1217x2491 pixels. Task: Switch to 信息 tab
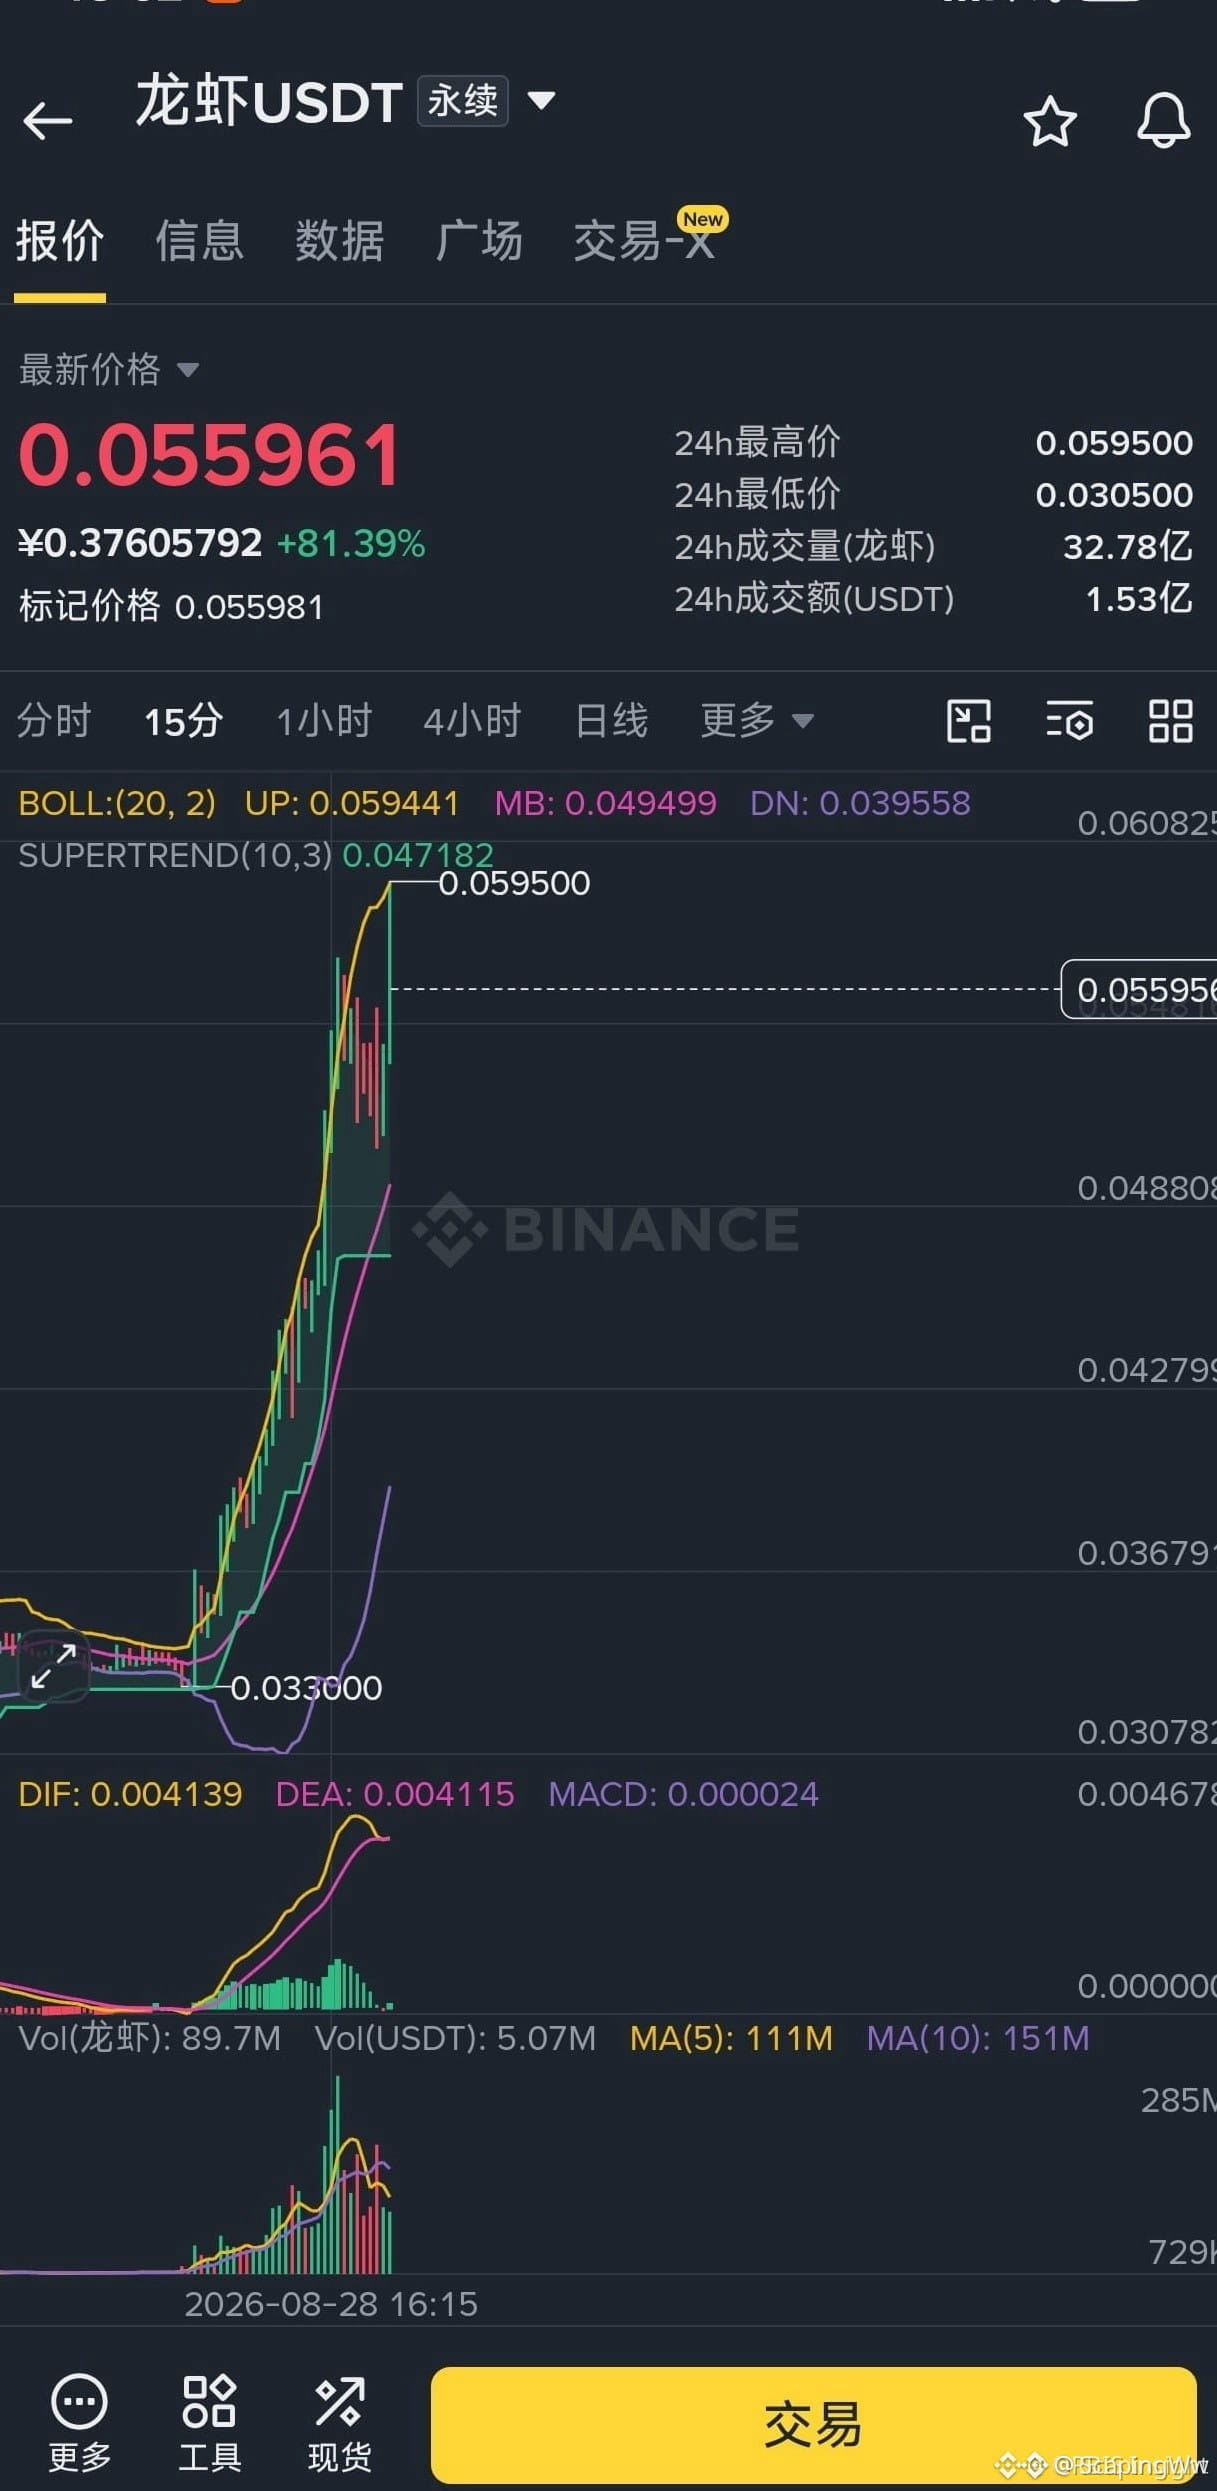pos(199,242)
